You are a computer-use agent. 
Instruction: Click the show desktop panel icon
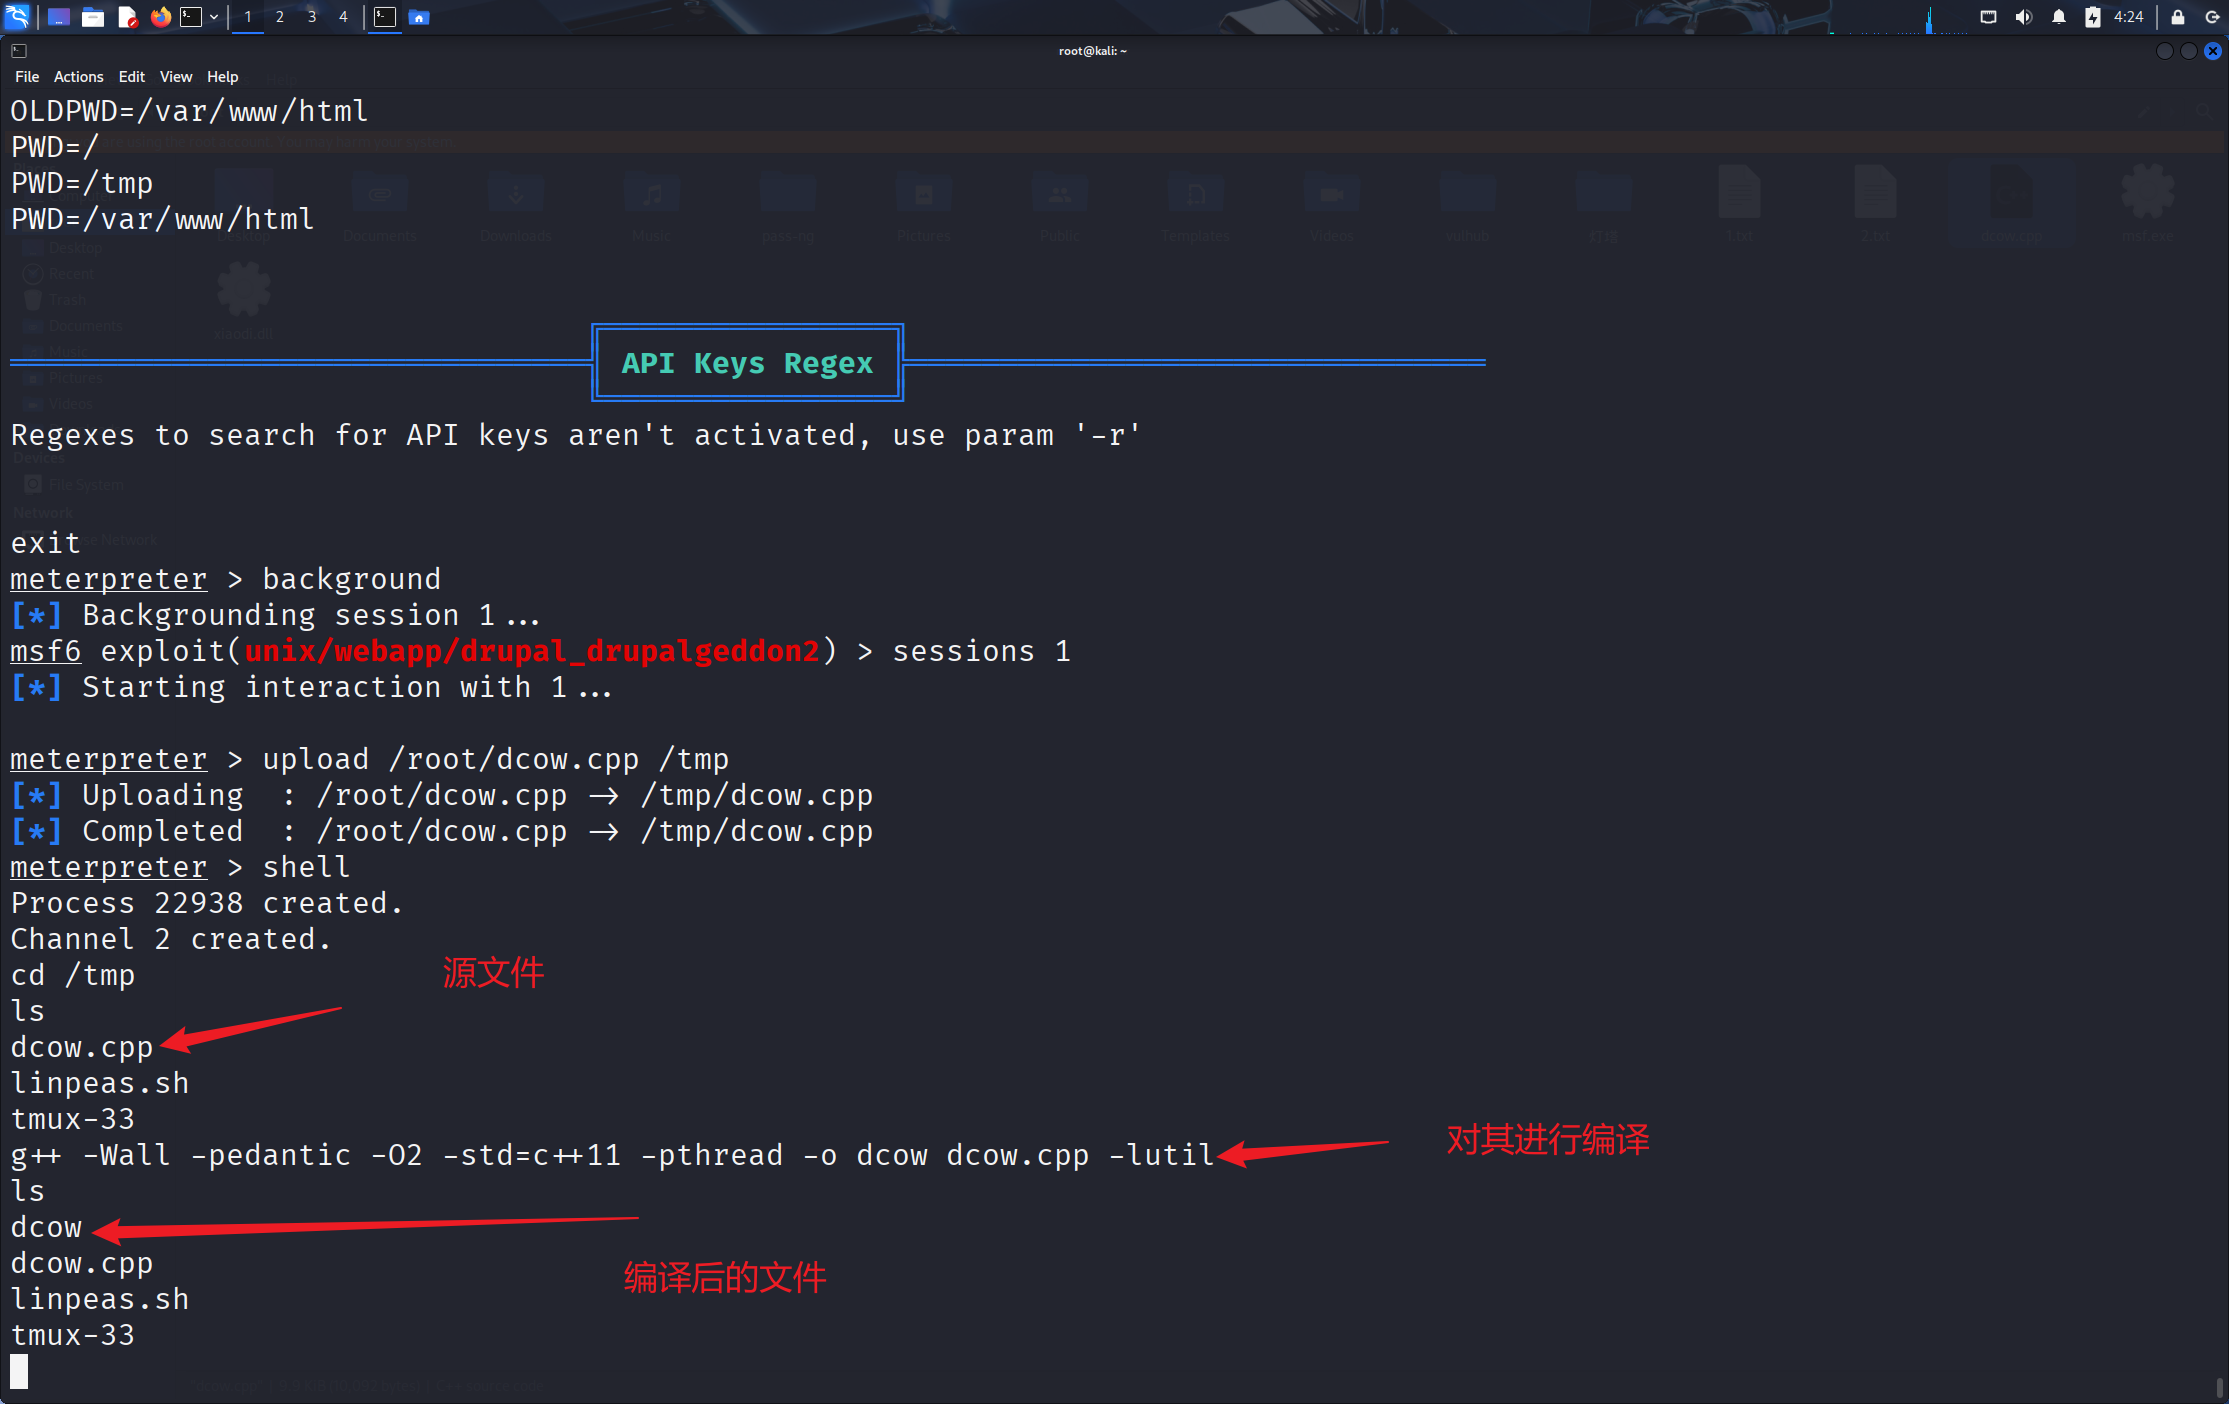click(59, 17)
